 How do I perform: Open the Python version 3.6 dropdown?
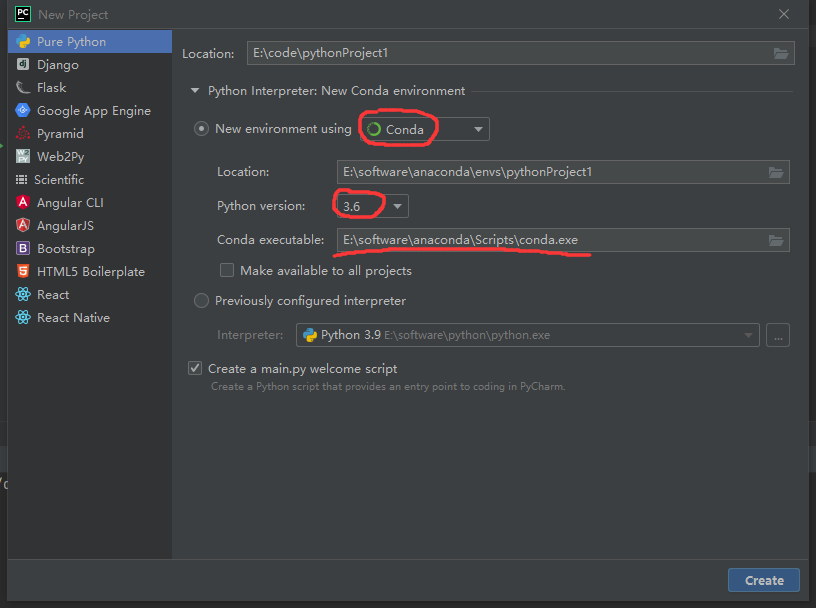pos(373,206)
